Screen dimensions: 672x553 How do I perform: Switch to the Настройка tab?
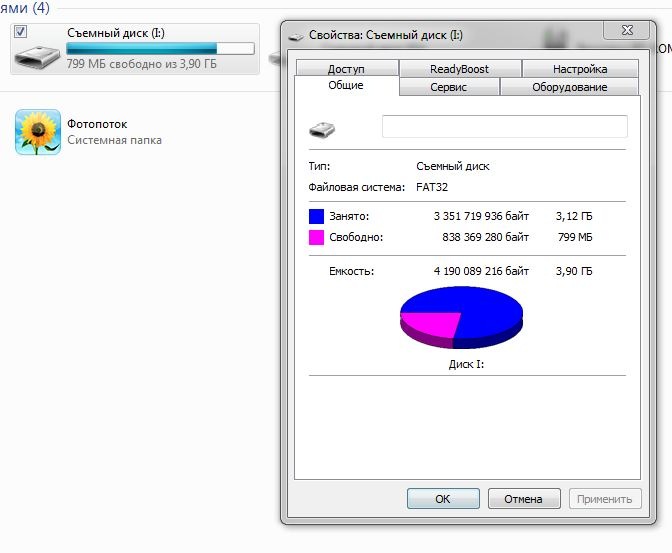[580, 69]
